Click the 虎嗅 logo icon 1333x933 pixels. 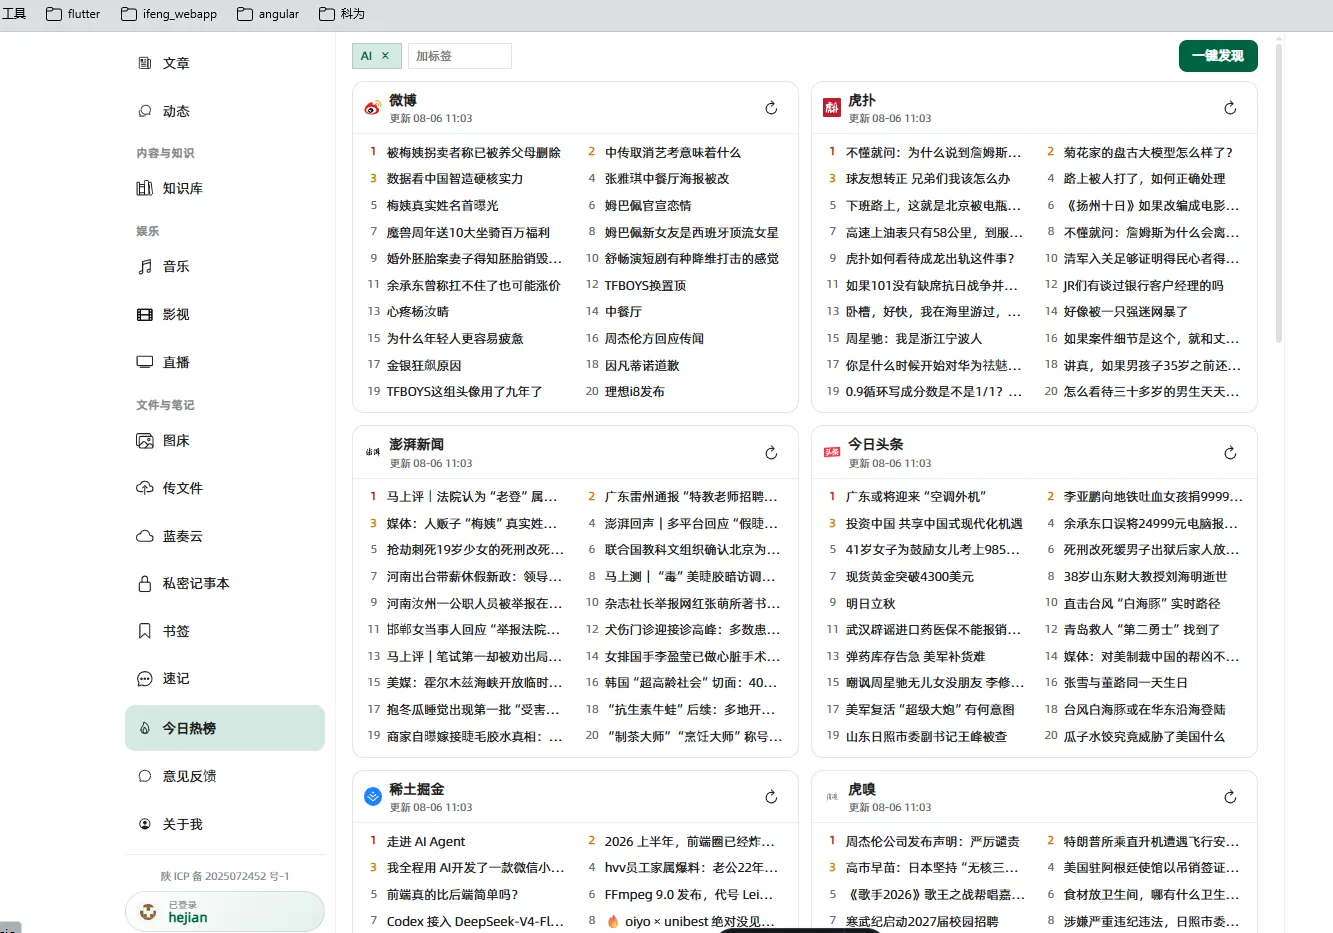[831, 797]
